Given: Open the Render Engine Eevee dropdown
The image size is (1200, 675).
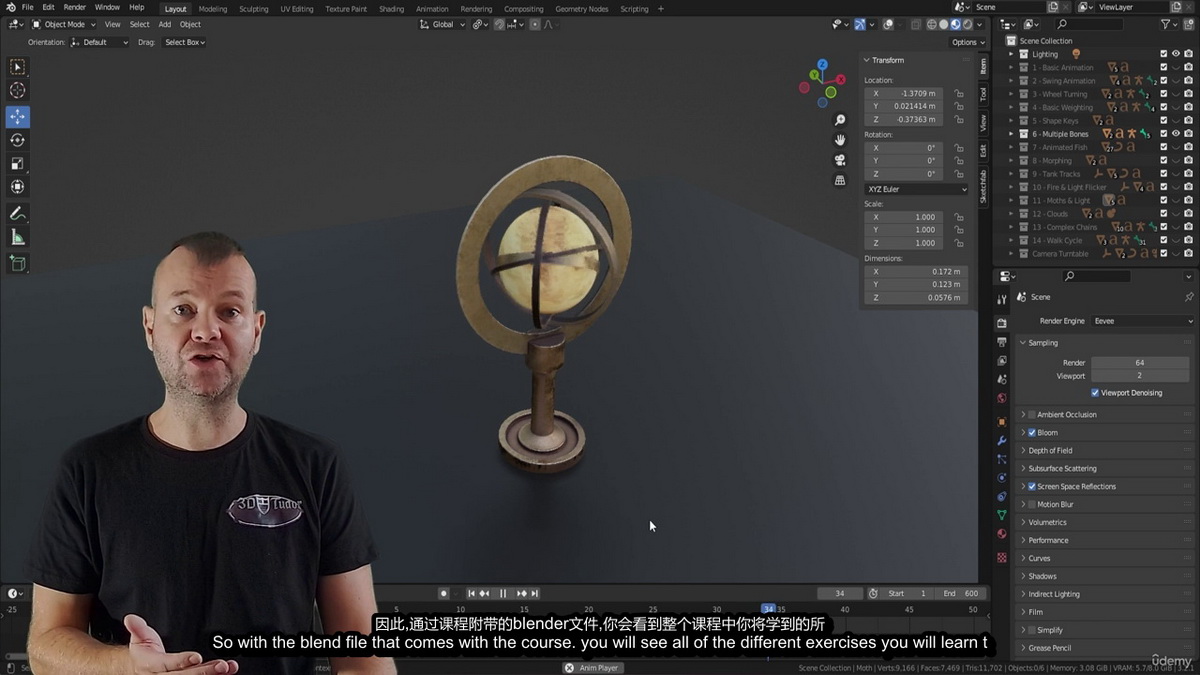Looking at the screenshot, I should pyautogui.click(x=1142, y=321).
